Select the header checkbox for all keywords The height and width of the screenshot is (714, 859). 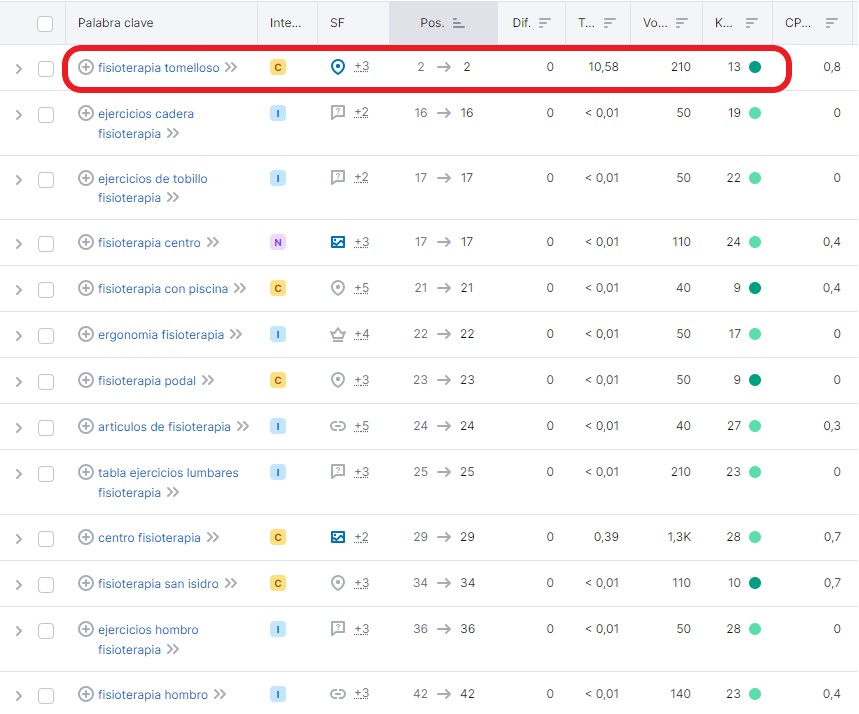[x=45, y=23]
